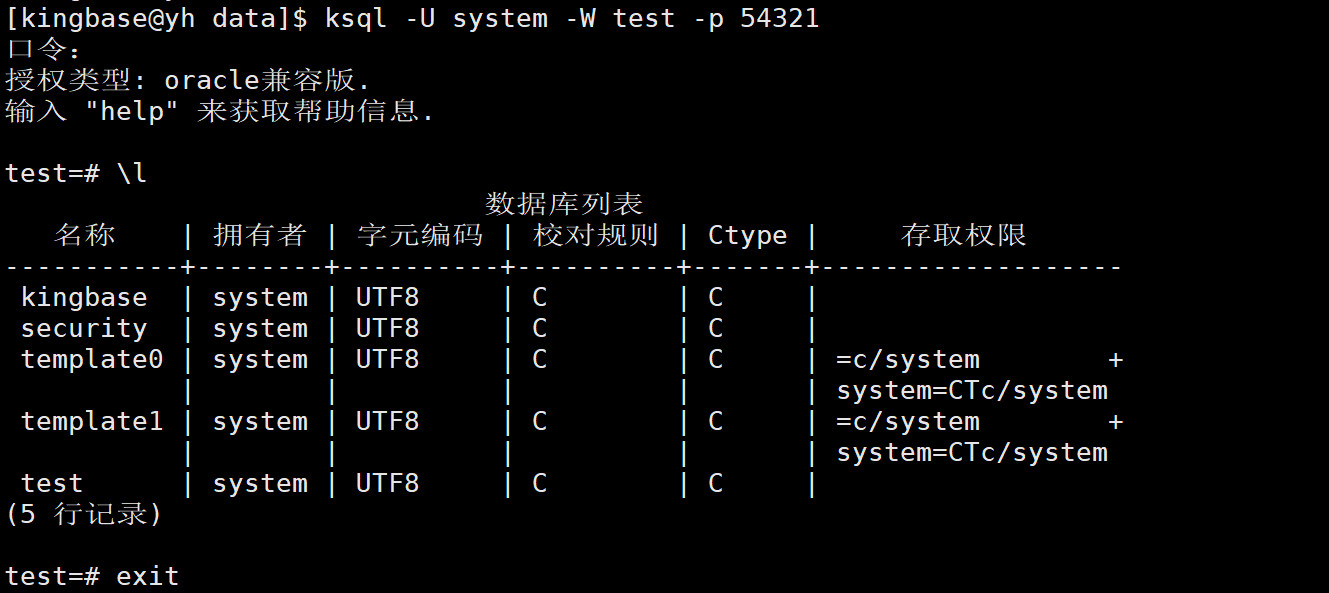This screenshot has width=1329, height=593.
Task: Click the ksql command in the shell prompt
Action: pyautogui.click(x=355, y=18)
